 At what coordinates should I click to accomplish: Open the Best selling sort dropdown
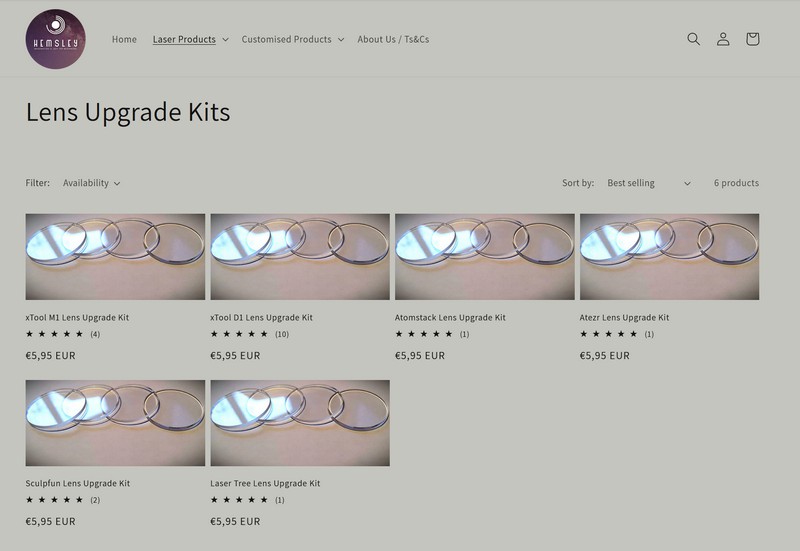(x=648, y=183)
